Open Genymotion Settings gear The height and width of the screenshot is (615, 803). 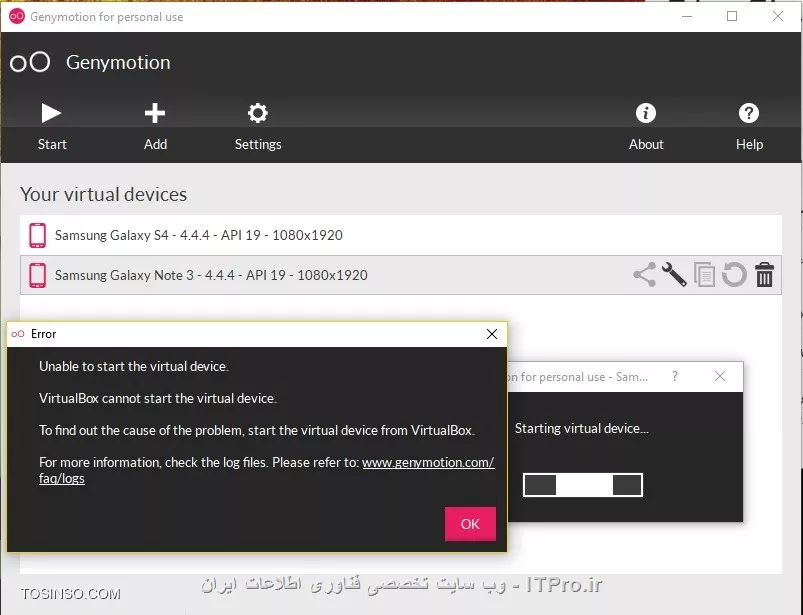tap(258, 113)
